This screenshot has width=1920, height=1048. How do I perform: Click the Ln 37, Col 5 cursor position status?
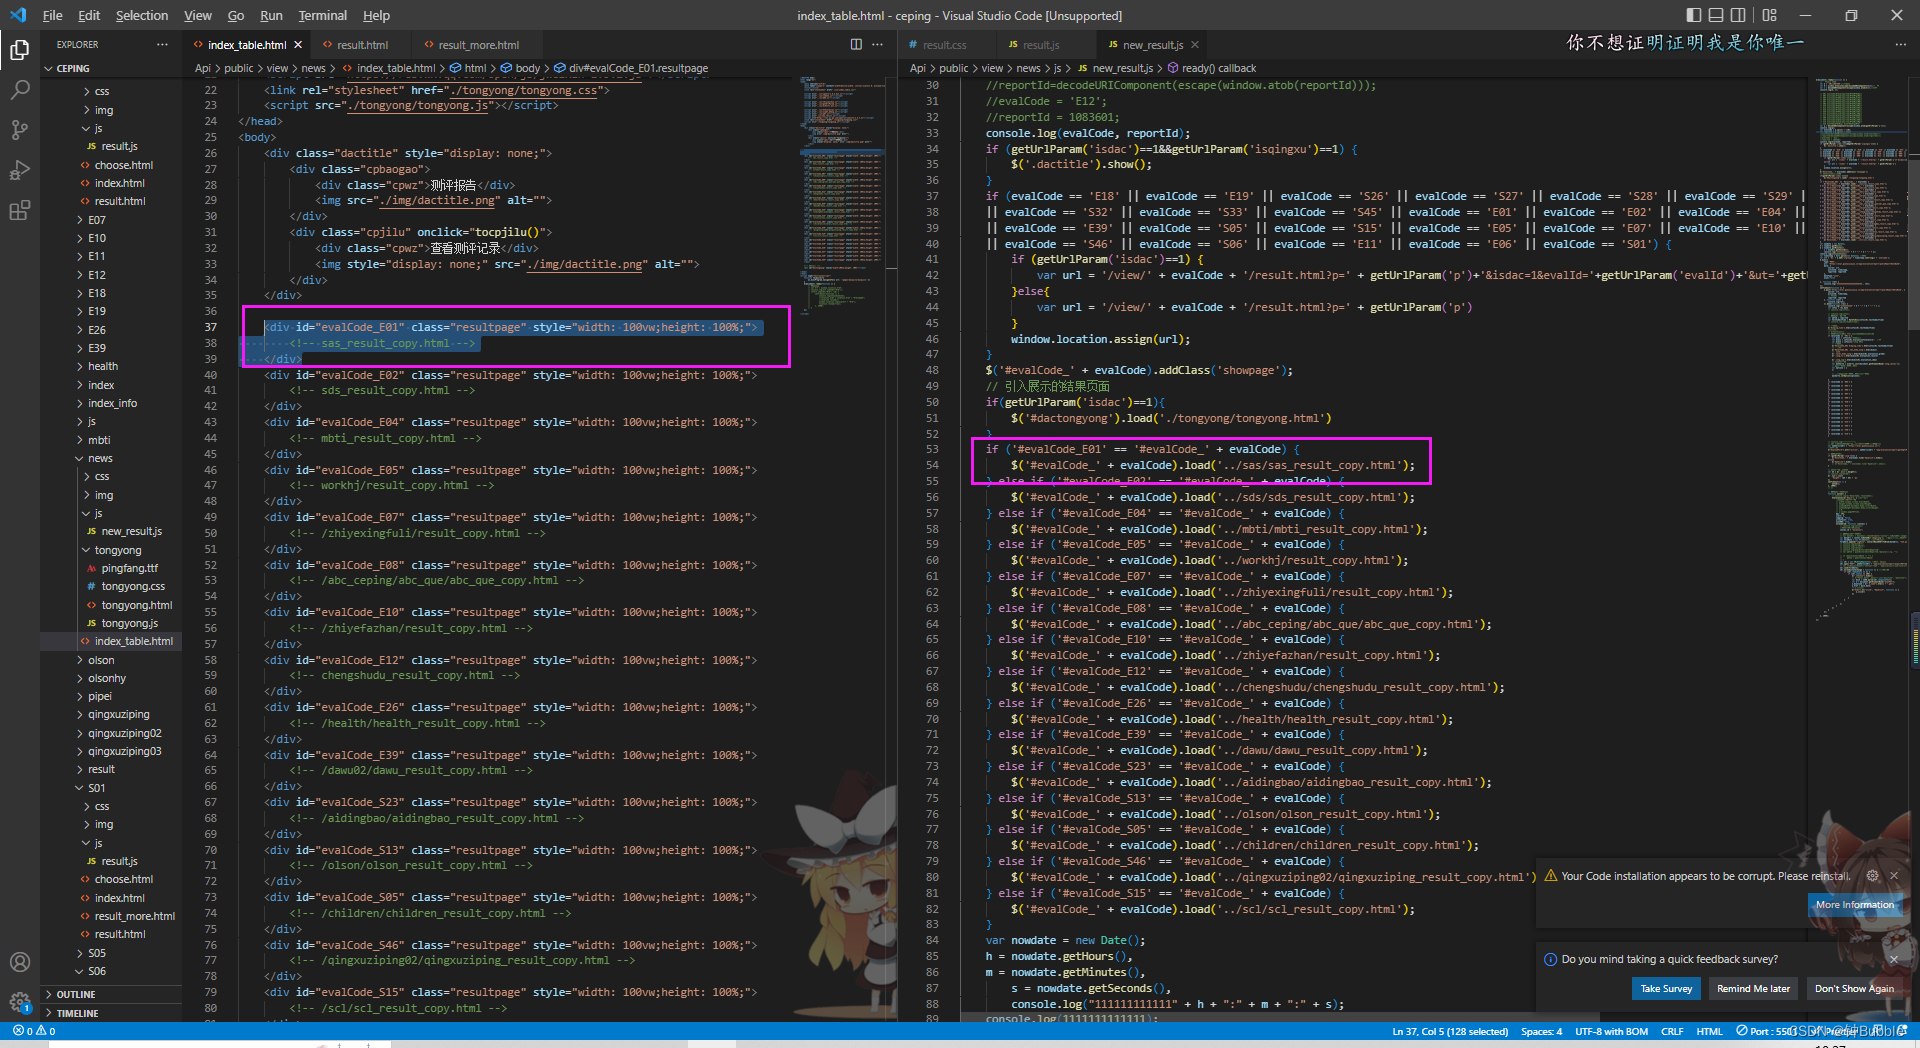click(1449, 1031)
